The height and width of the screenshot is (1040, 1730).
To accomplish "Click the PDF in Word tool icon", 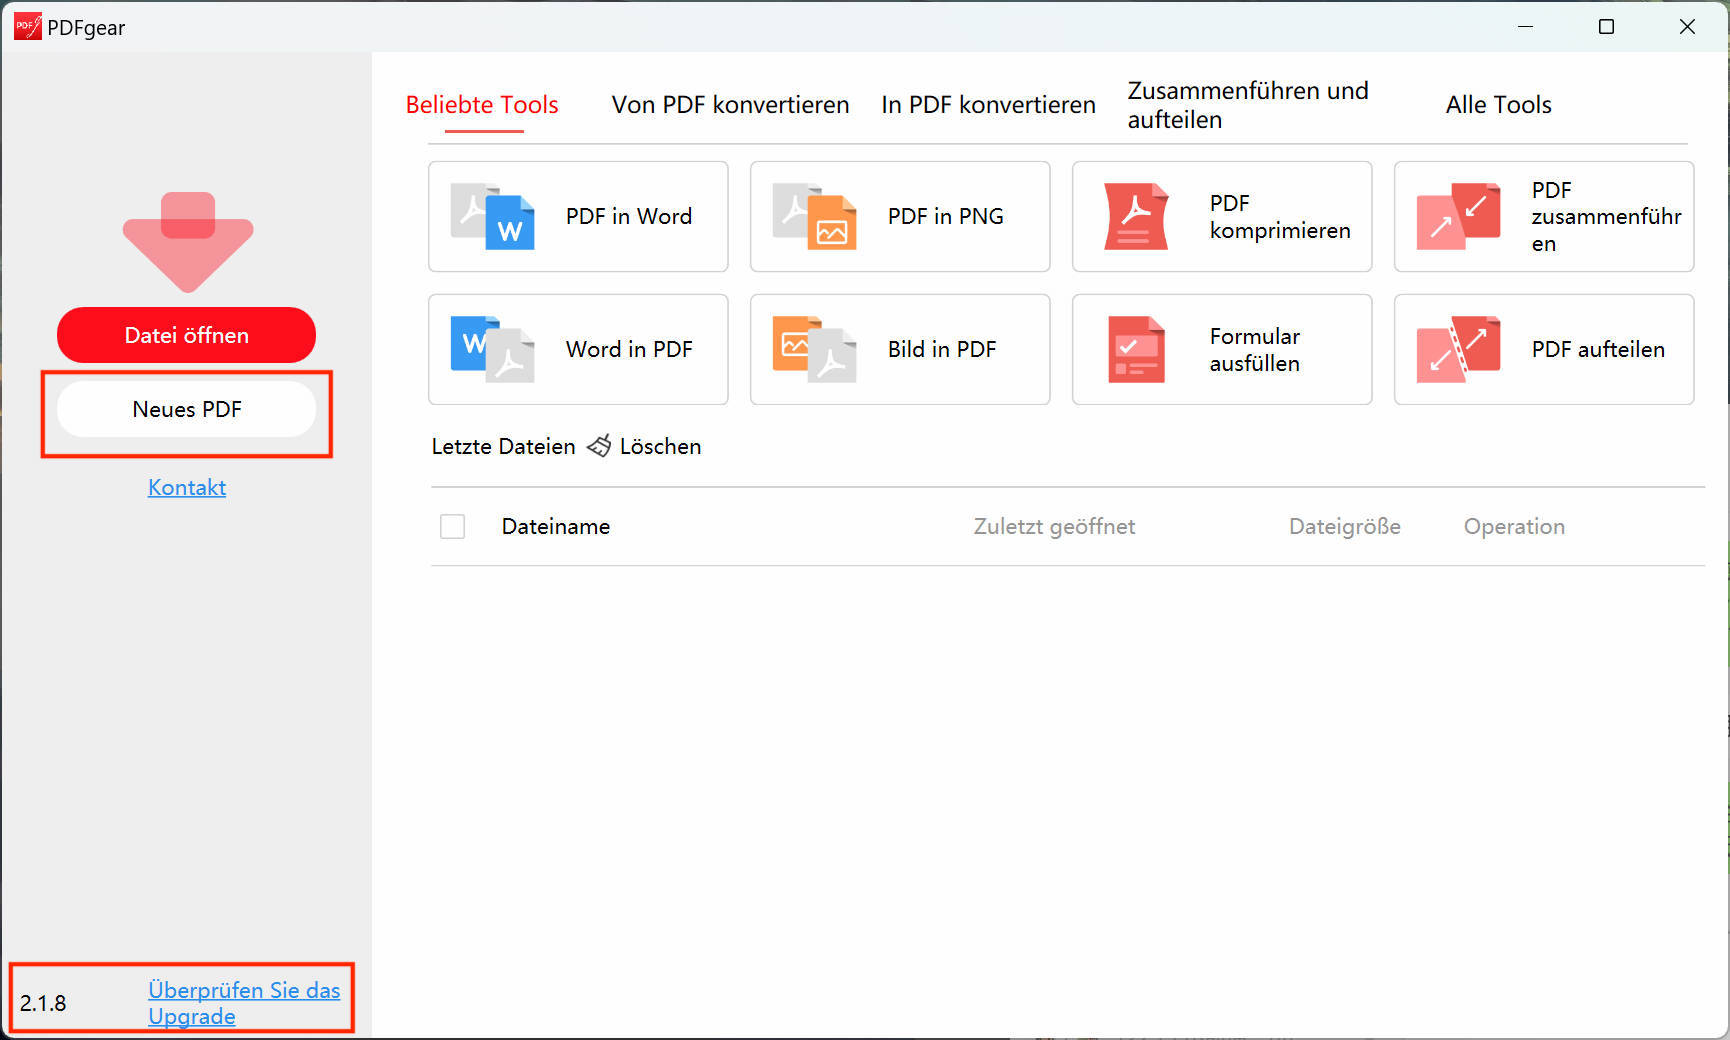I will [492, 216].
